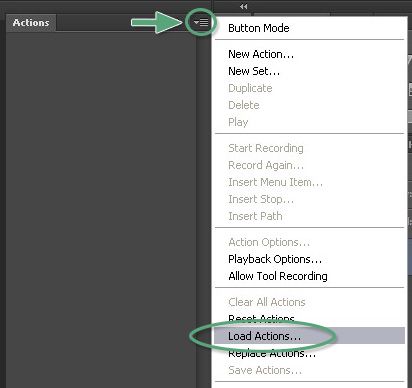Toggle Allow Tool Recording option
This screenshot has height=388, width=412.
(x=278, y=276)
